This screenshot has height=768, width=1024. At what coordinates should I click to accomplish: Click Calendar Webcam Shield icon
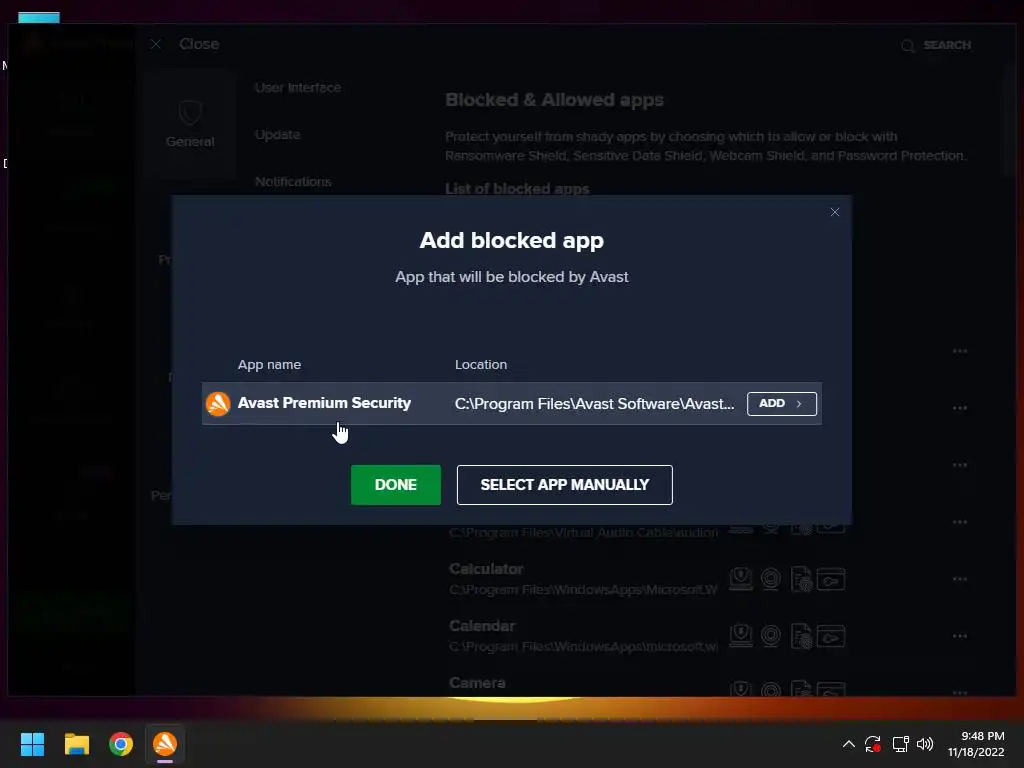click(771, 636)
